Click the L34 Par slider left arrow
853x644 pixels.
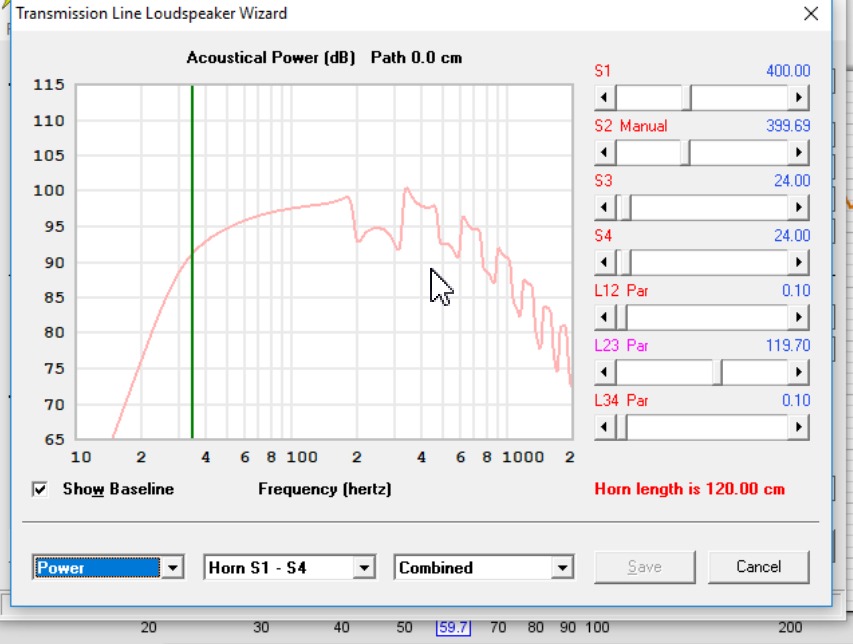[604, 427]
